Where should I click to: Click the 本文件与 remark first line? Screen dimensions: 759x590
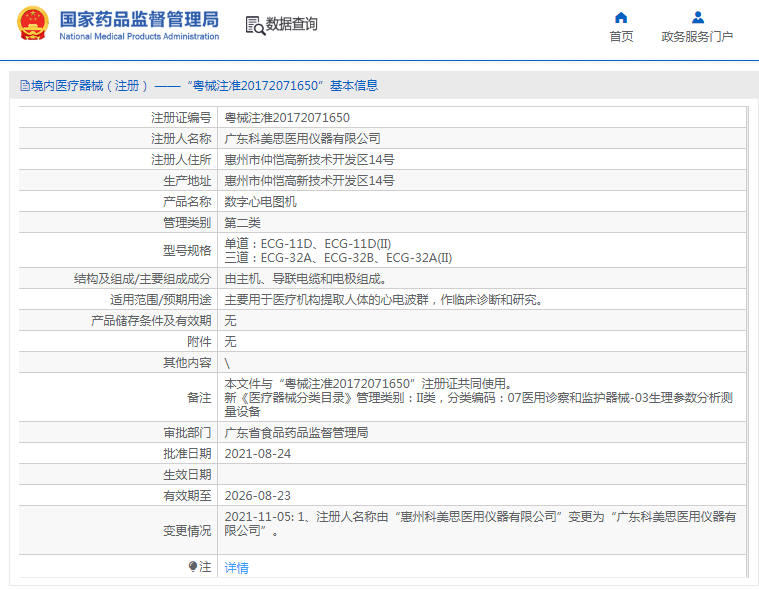(368, 384)
